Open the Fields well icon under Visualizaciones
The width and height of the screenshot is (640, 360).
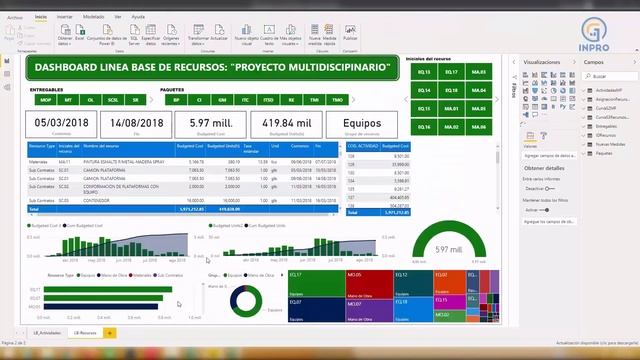(x=530, y=136)
